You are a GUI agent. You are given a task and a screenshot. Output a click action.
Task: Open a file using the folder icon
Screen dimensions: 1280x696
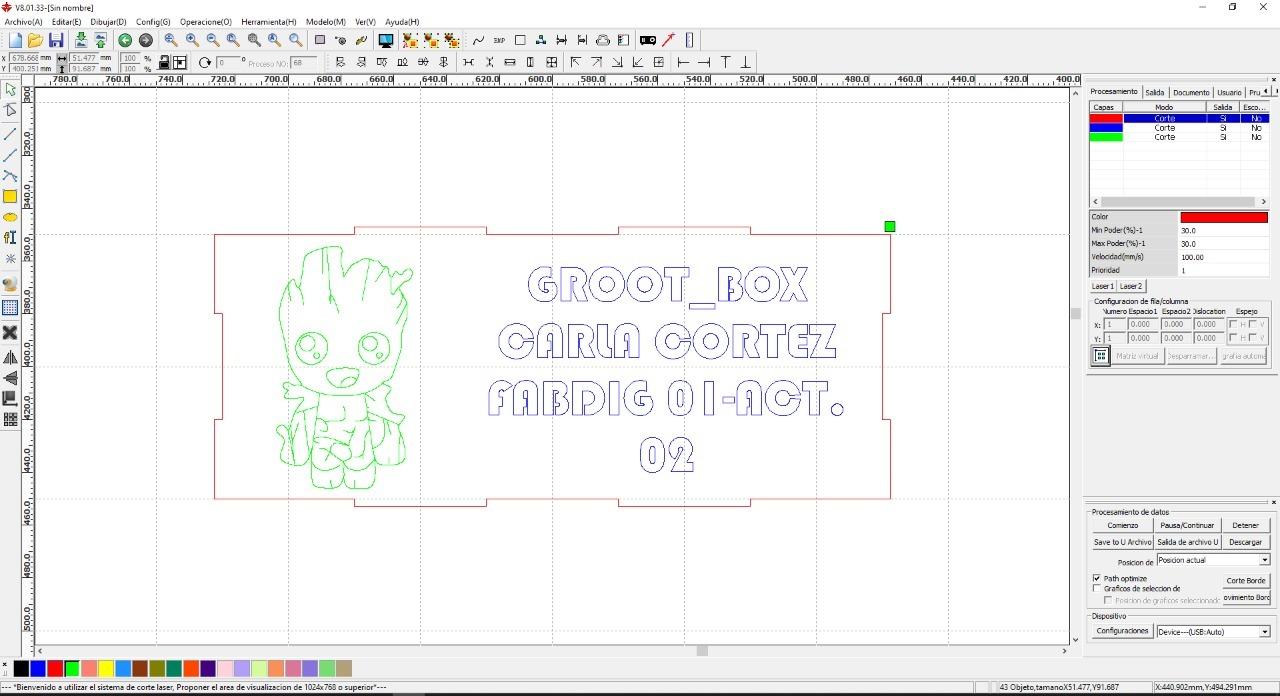[x=35, y=40]
